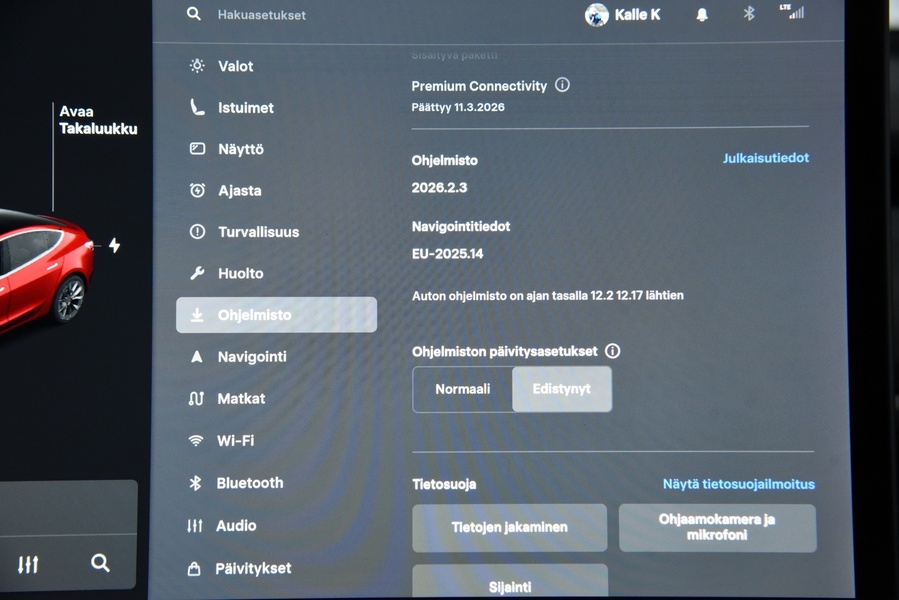
Task: Select Normaali update preference
Action: point(463,389)
